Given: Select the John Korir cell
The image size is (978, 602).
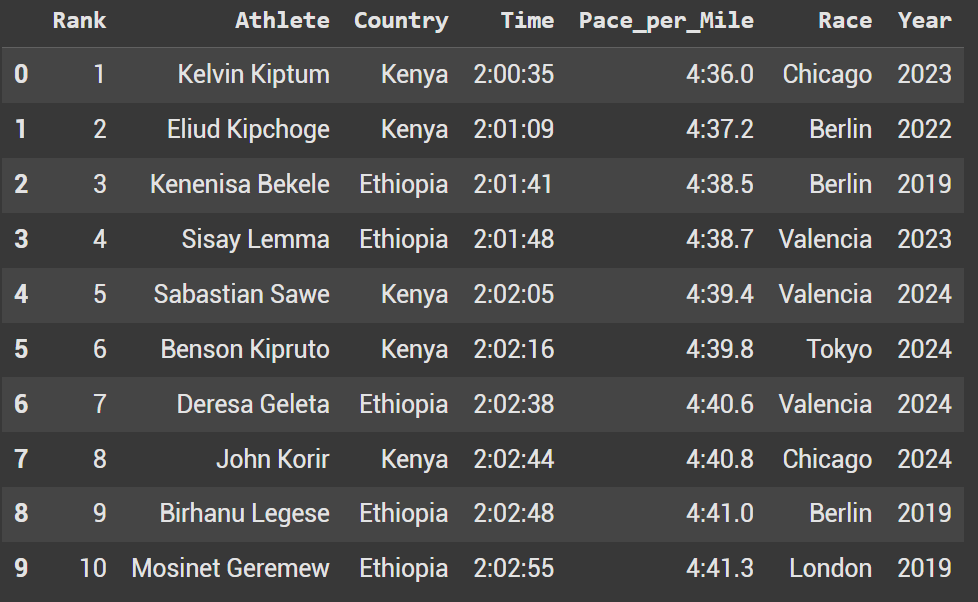Looking at the screenshot, I should [x=272, y=459].
